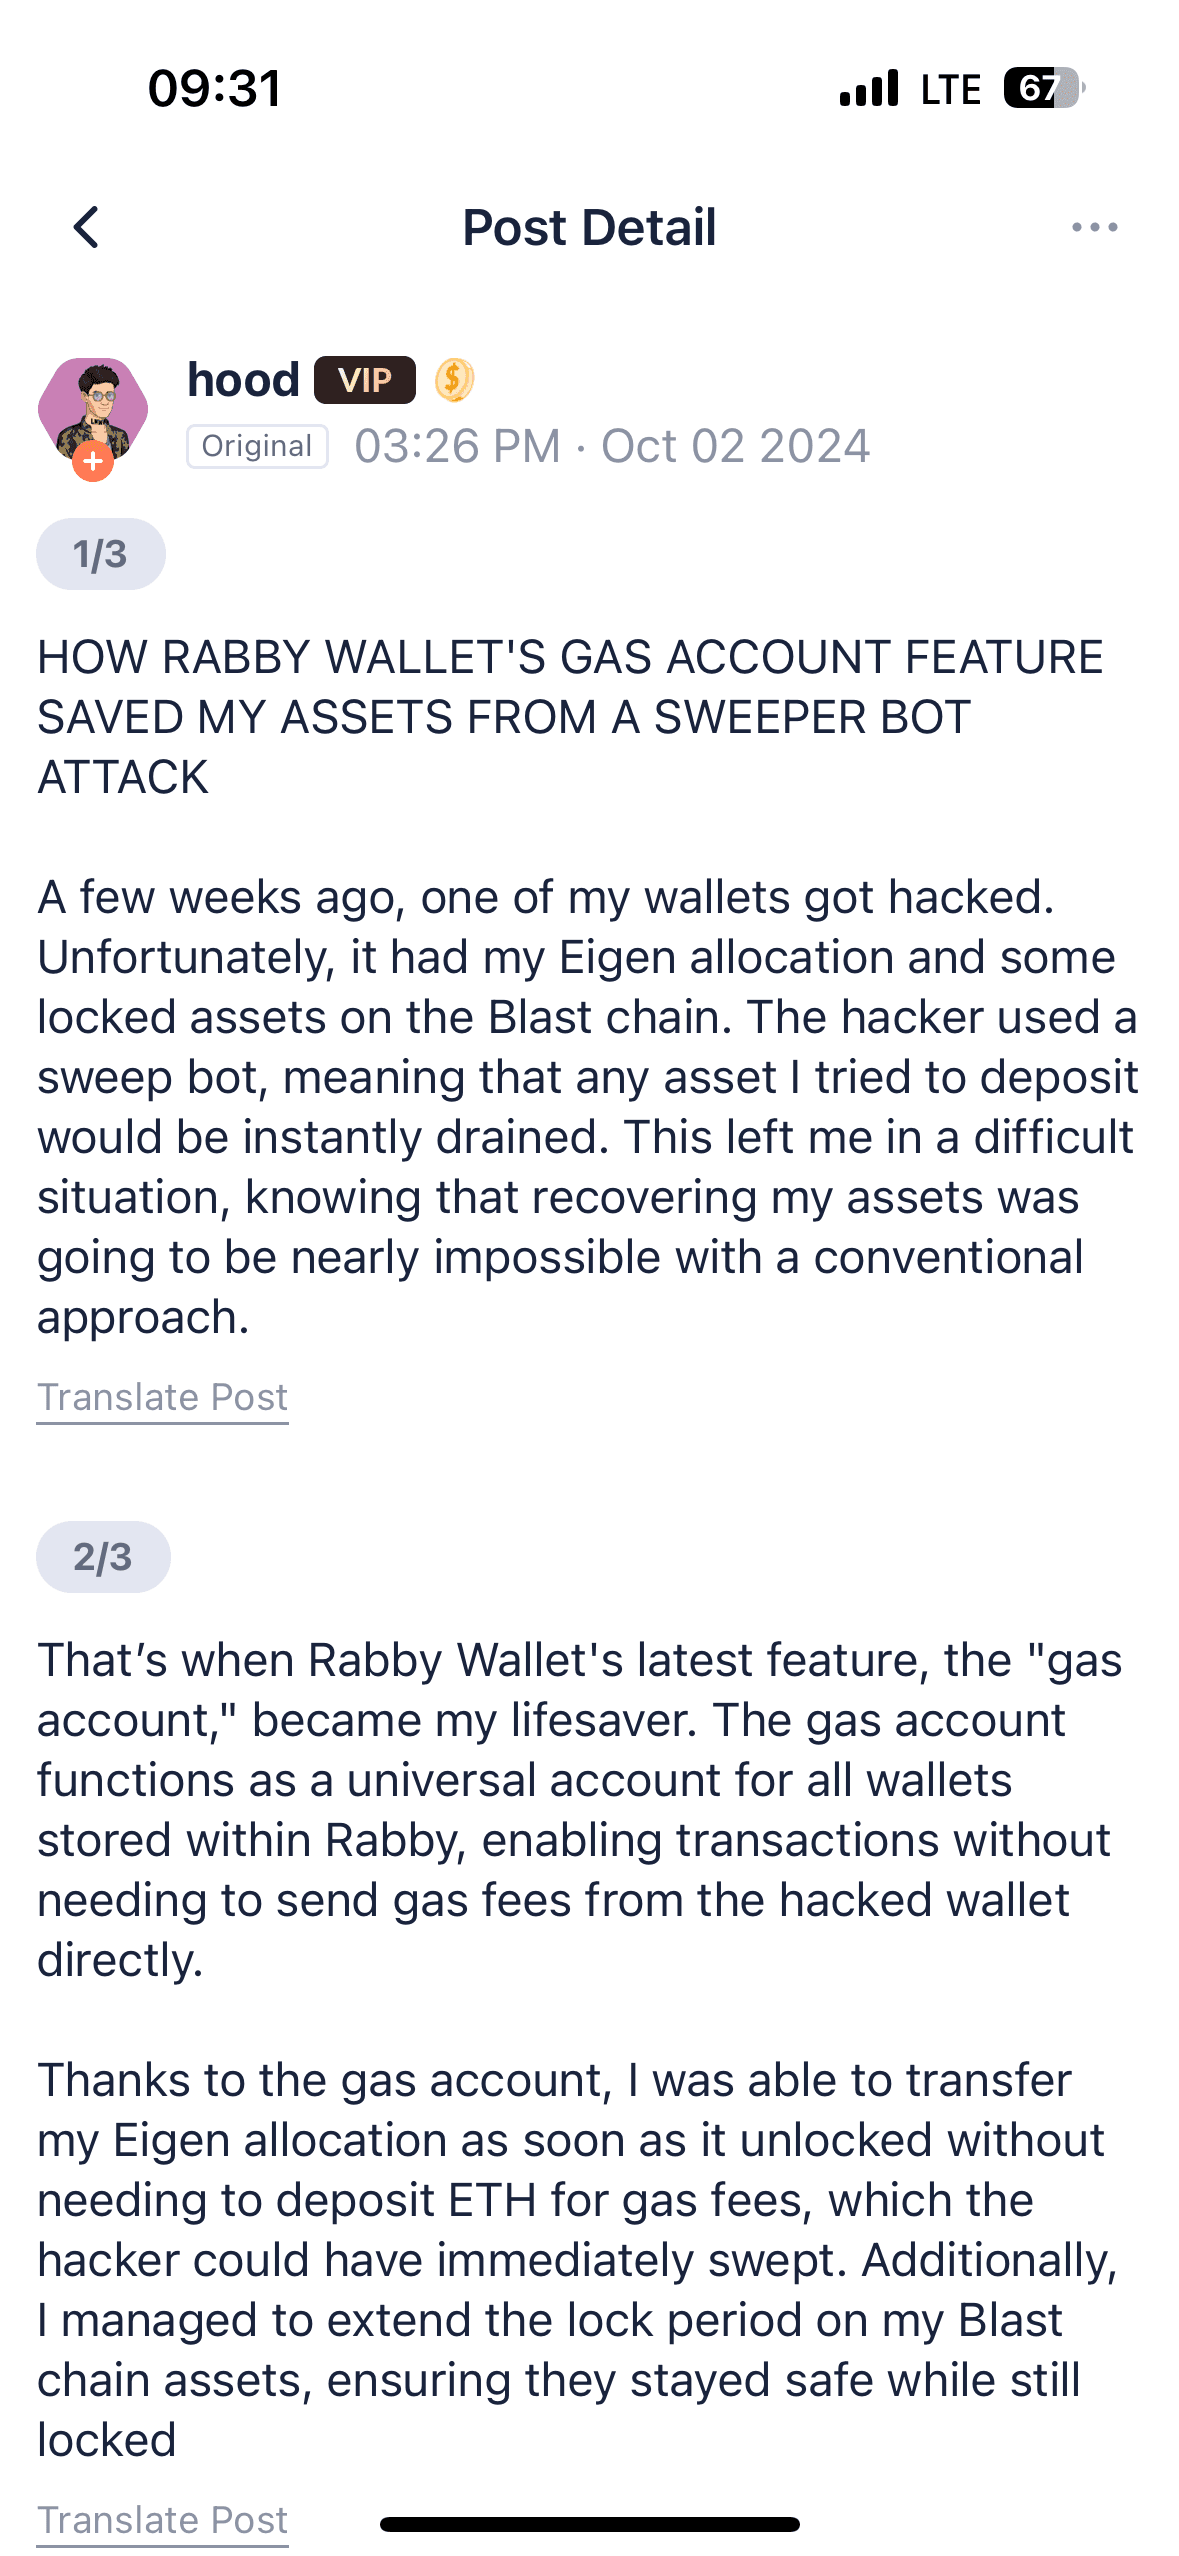Tap the battery icon showing 67 percent
Viewport: 1179px width, 2556px height.
point(1040,88)
